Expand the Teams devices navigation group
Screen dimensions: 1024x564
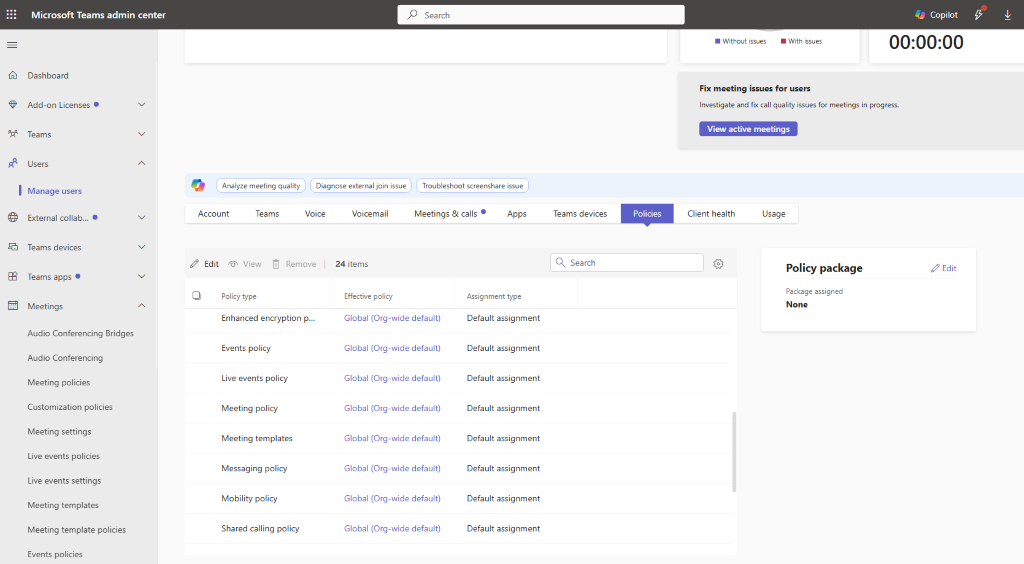tap(142, 247)
